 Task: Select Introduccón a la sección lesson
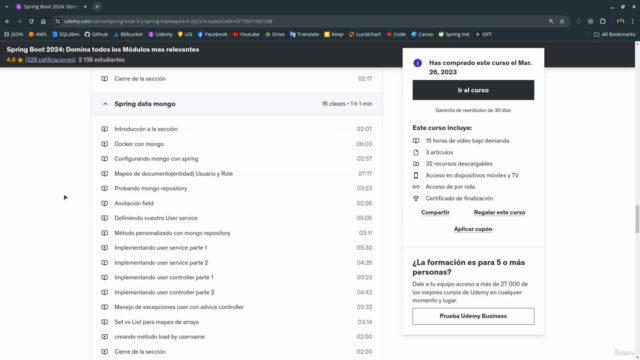[146, 129]
